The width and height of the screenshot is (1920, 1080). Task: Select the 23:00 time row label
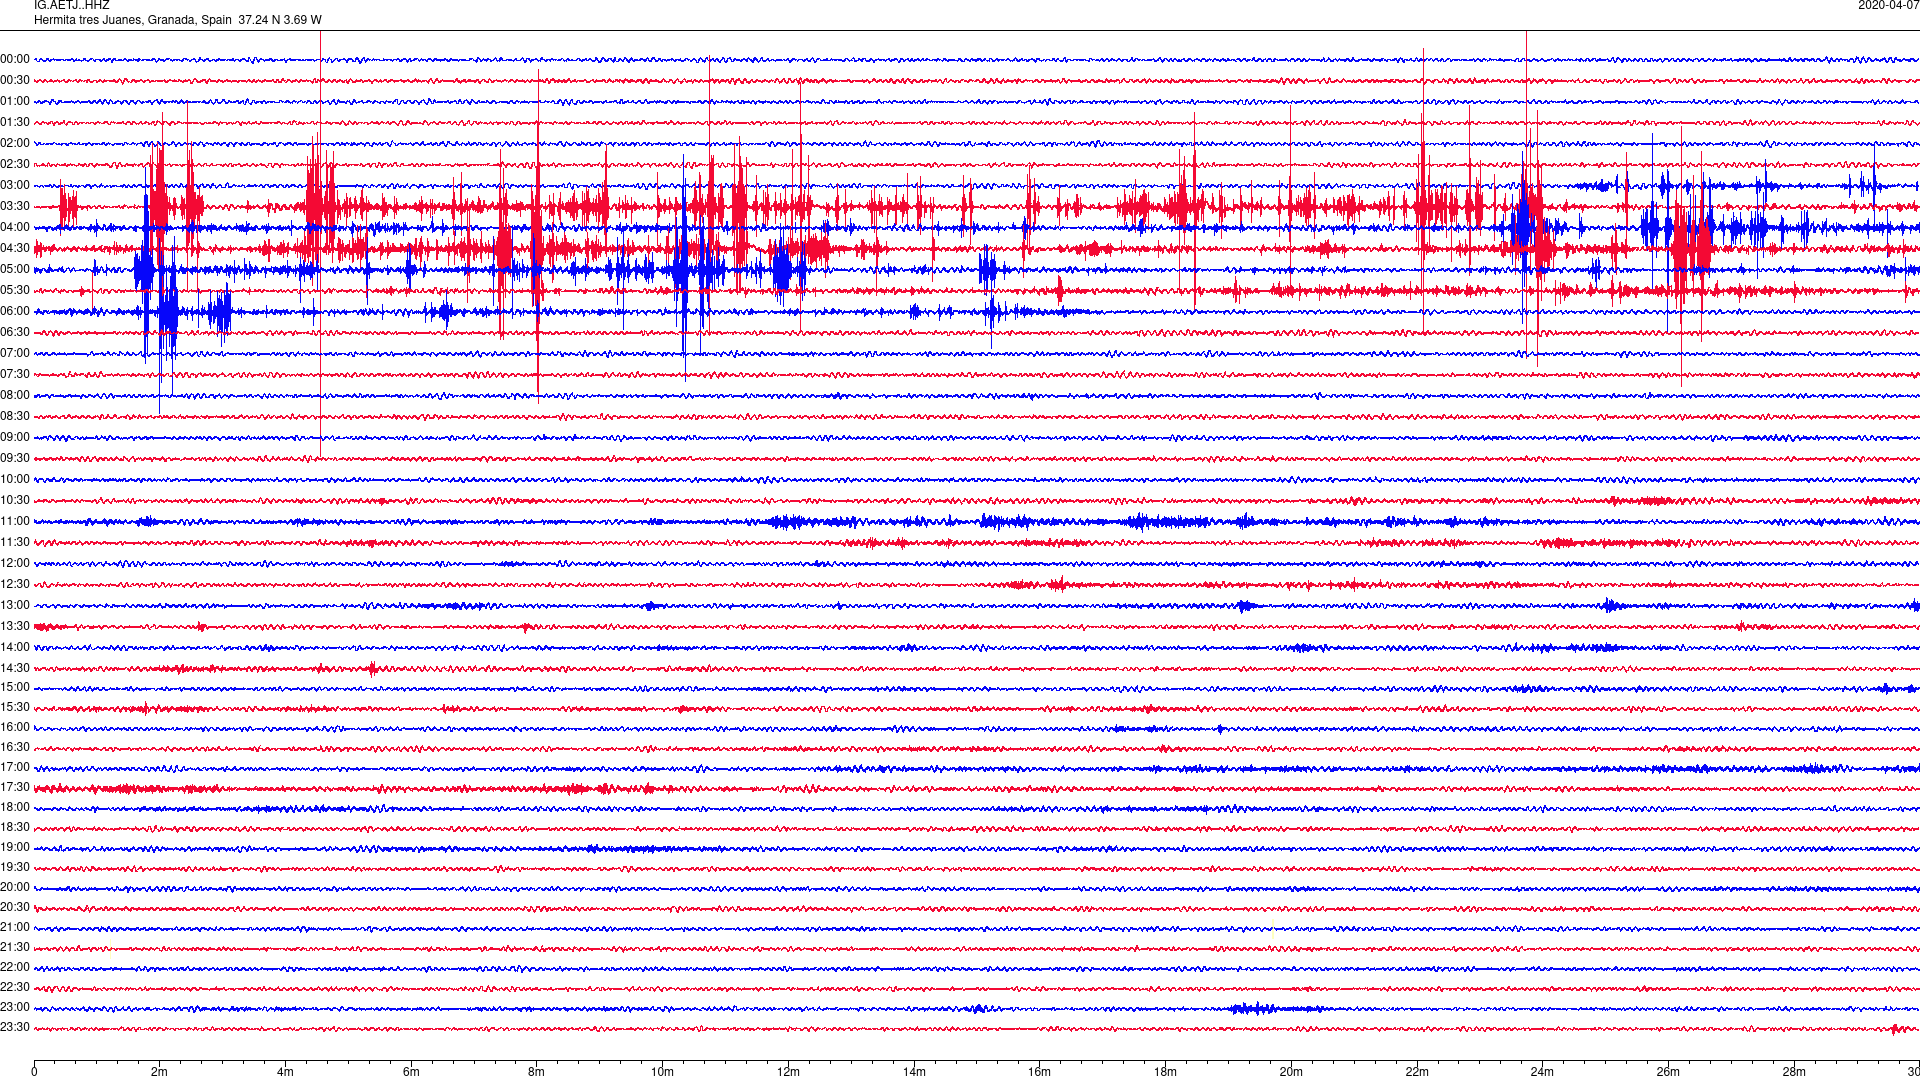15,1007
